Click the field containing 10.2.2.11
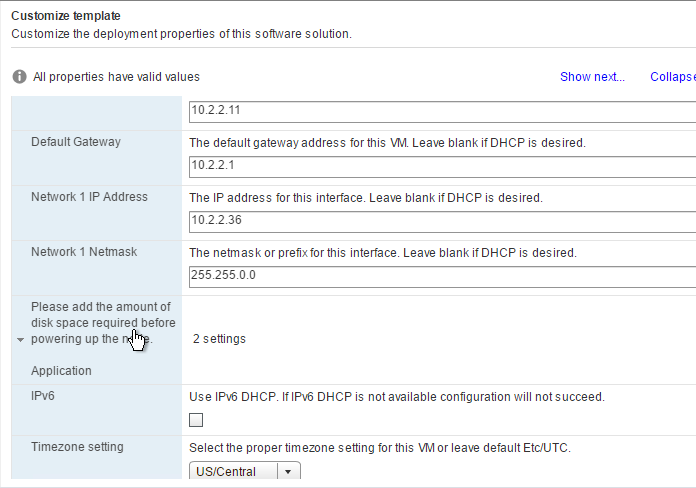Image resolution: width=696 pixels, height=488 pixels. coord(442,111)
